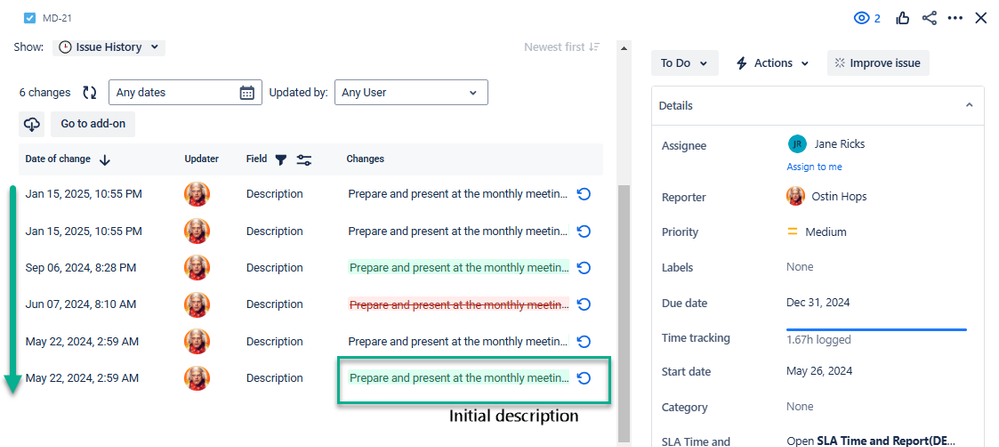Viewport: 999px width, 447px height.
Task: Restore the Sep 06, 2024 description change
Action: (x=584, y=268)
